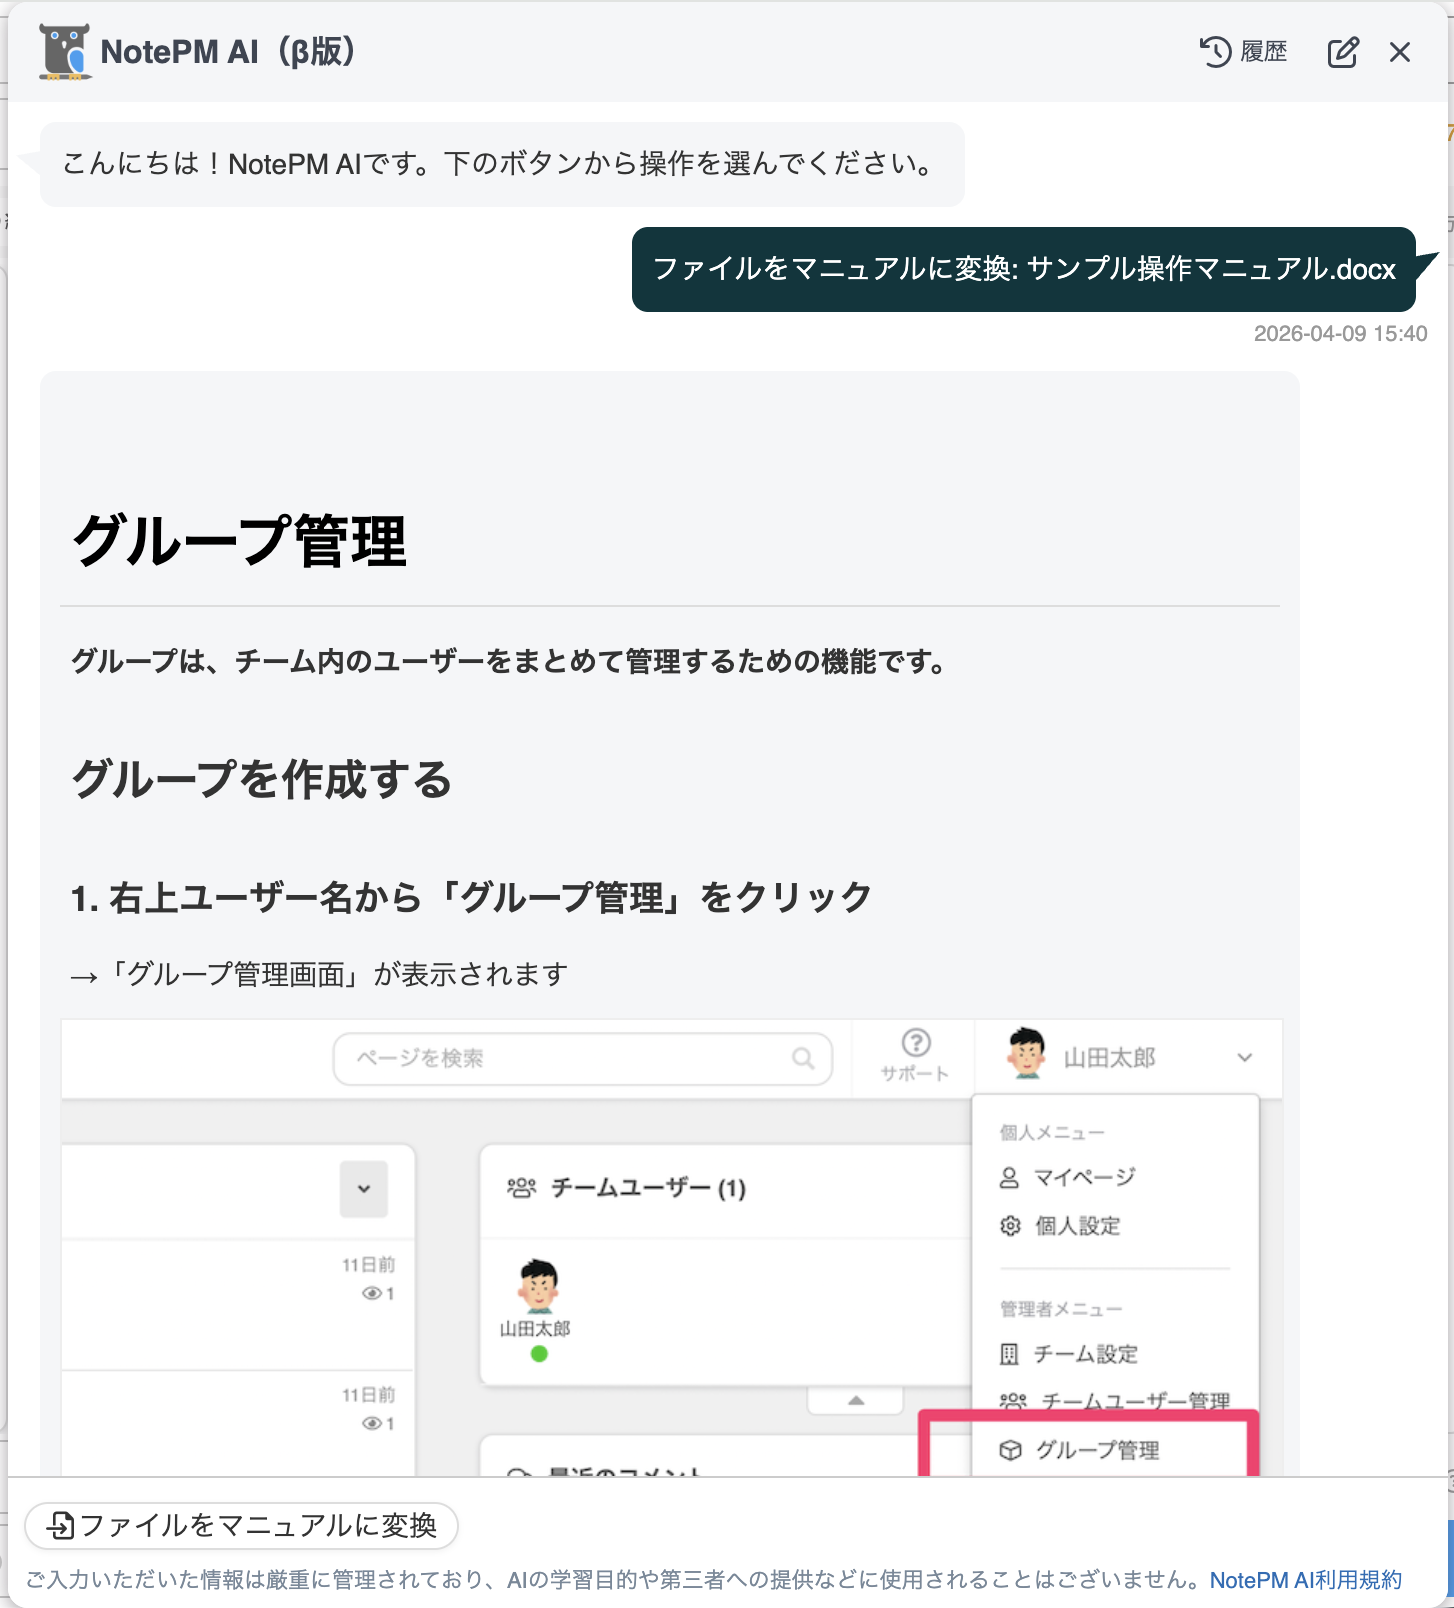Open the NotePM AI利用規約 link
This screenshot has height=1608, width=1454.
[x=1305, y=1580]
